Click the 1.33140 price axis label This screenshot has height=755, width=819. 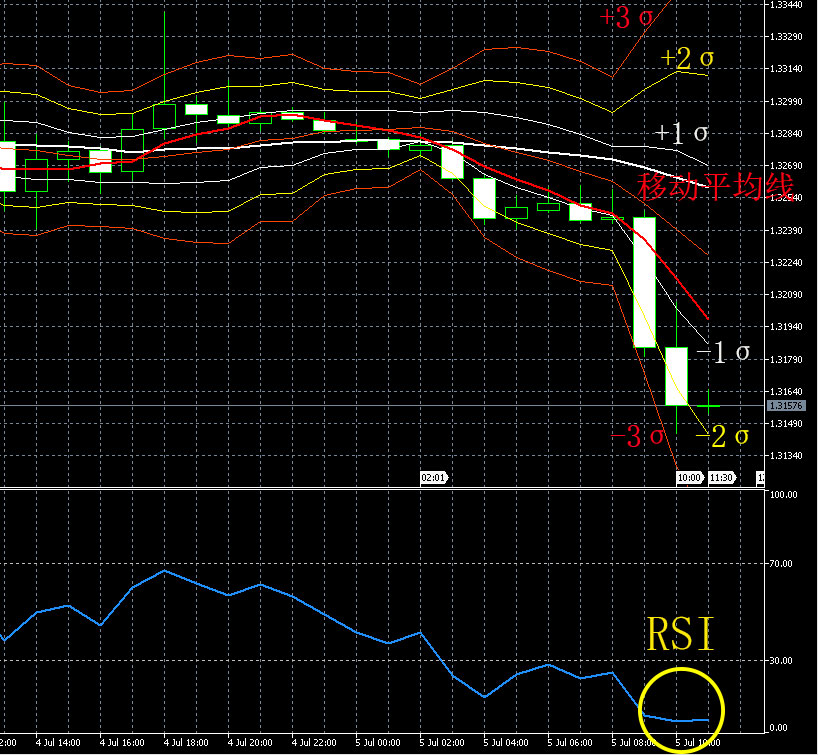point(787,68)
